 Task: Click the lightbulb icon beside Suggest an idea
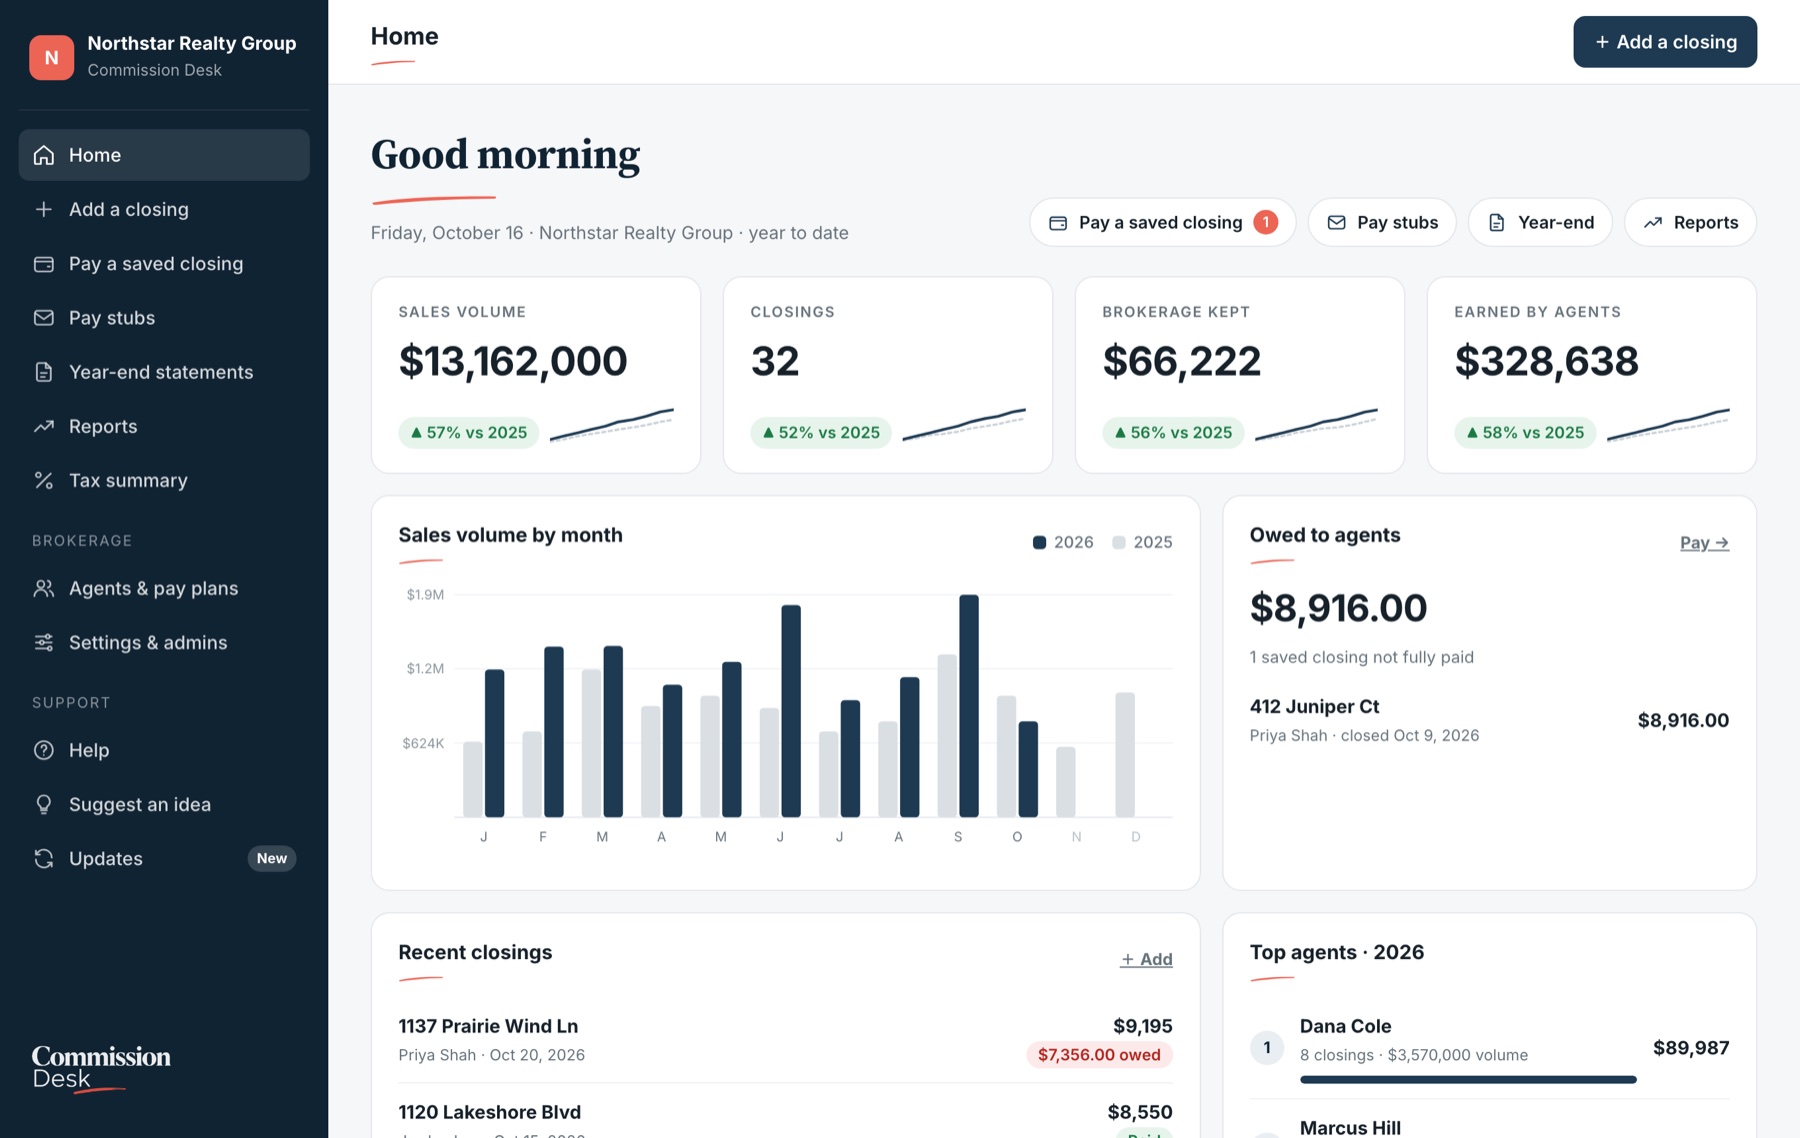point(43,804)
